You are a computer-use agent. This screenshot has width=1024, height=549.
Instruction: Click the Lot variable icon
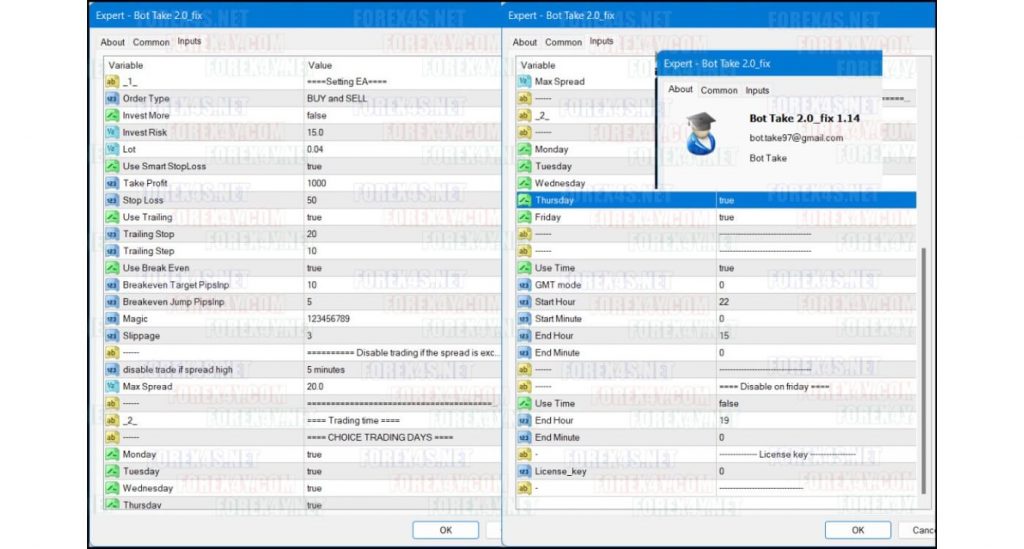112,149
